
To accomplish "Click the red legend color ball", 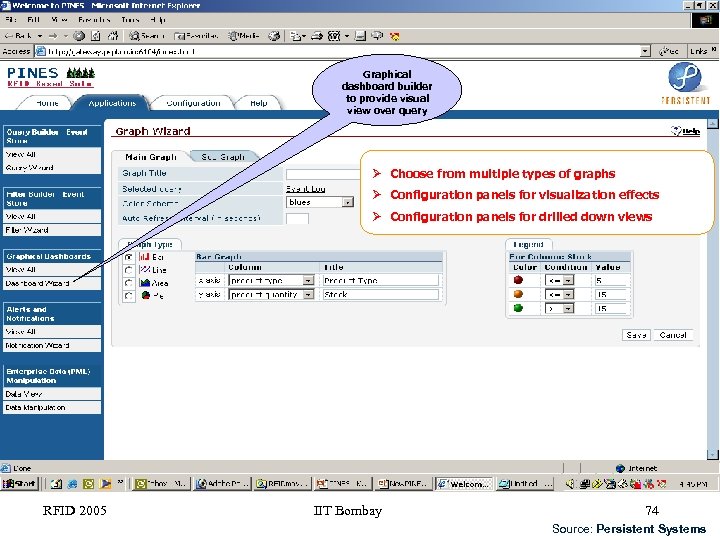I will (x=518, y=280).
